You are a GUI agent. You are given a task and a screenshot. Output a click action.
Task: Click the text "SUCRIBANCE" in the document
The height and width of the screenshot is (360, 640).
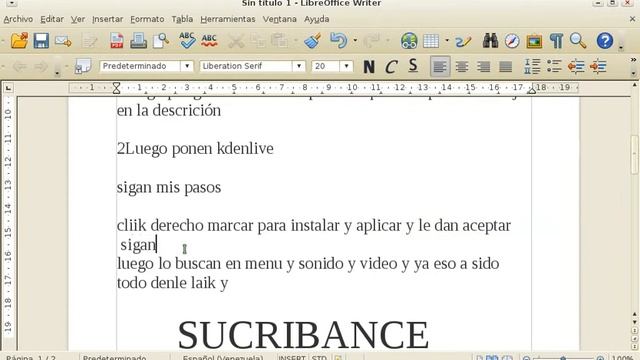point(303,334)
